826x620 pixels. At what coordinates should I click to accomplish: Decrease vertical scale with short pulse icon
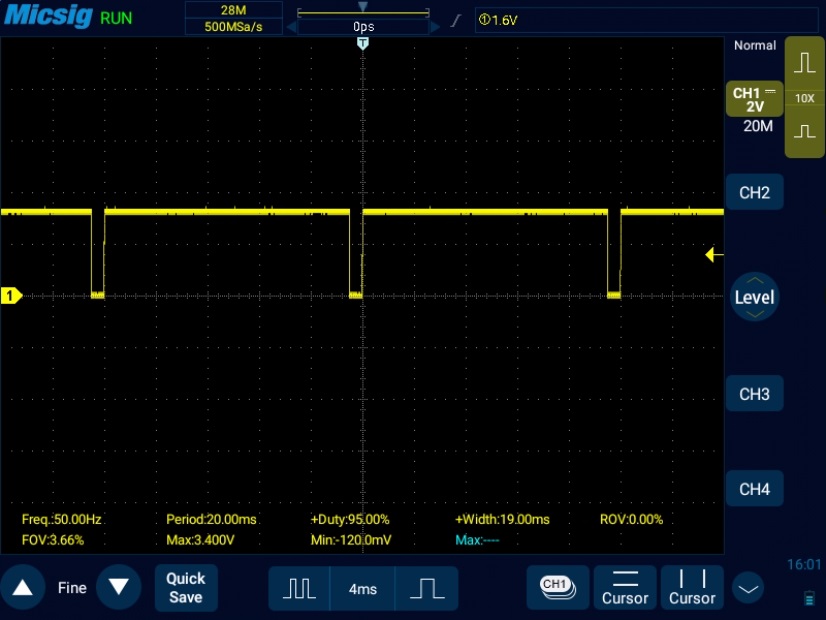tap(804, 132)
